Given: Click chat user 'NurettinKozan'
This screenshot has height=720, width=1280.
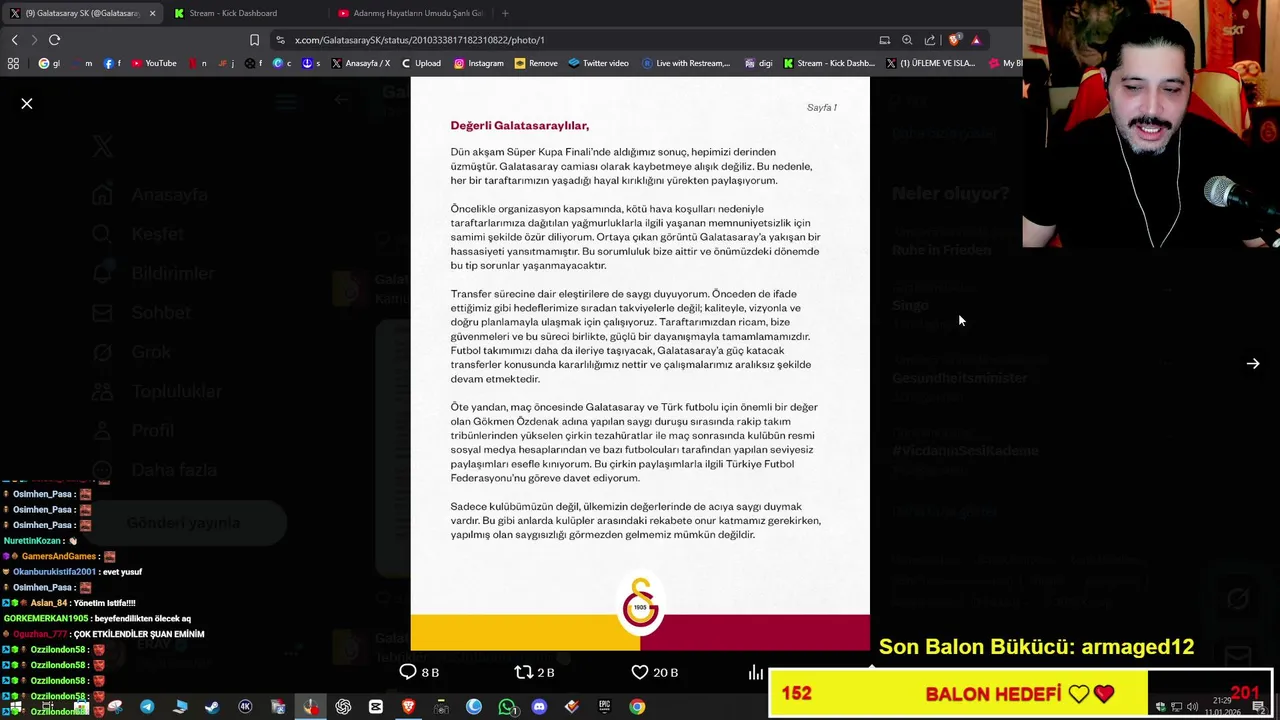Looking at the screenshot, I should point(33,541).
